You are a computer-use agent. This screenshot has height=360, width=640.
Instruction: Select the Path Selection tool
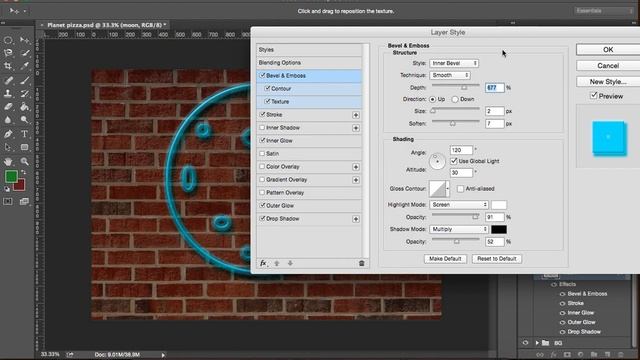coord(8,147)
